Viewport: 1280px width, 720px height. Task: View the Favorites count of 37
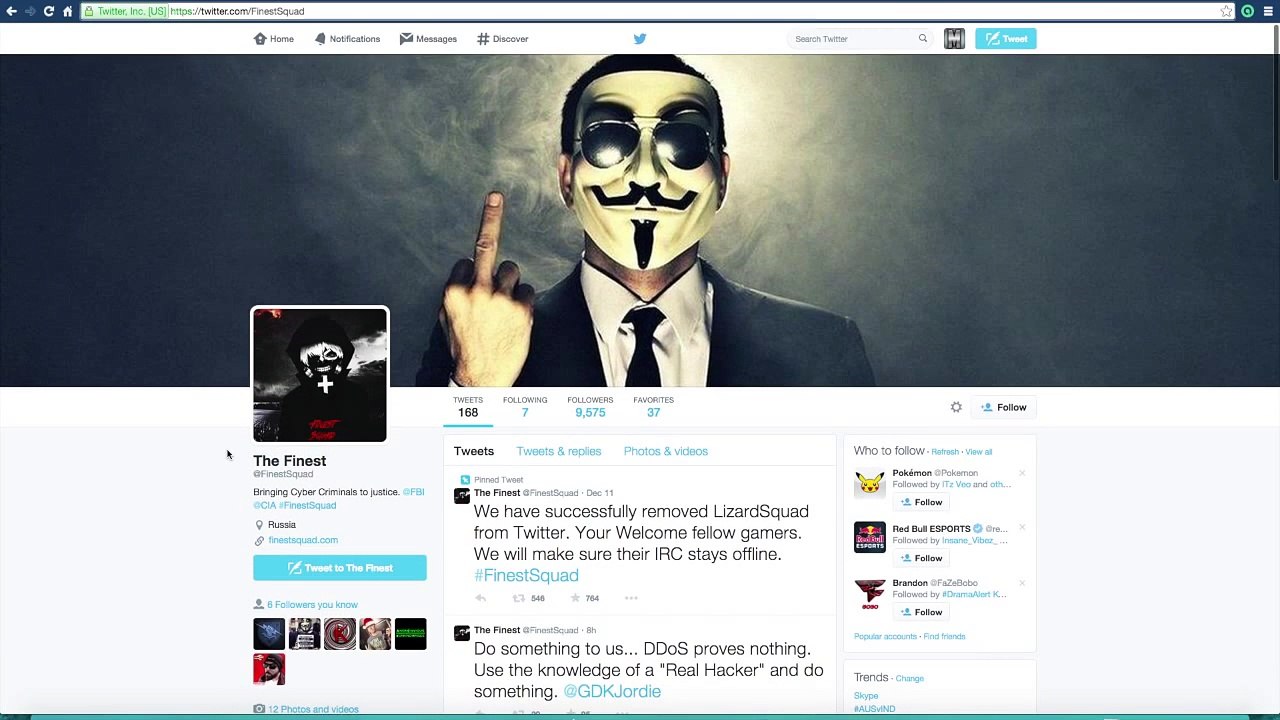[653, 407]
